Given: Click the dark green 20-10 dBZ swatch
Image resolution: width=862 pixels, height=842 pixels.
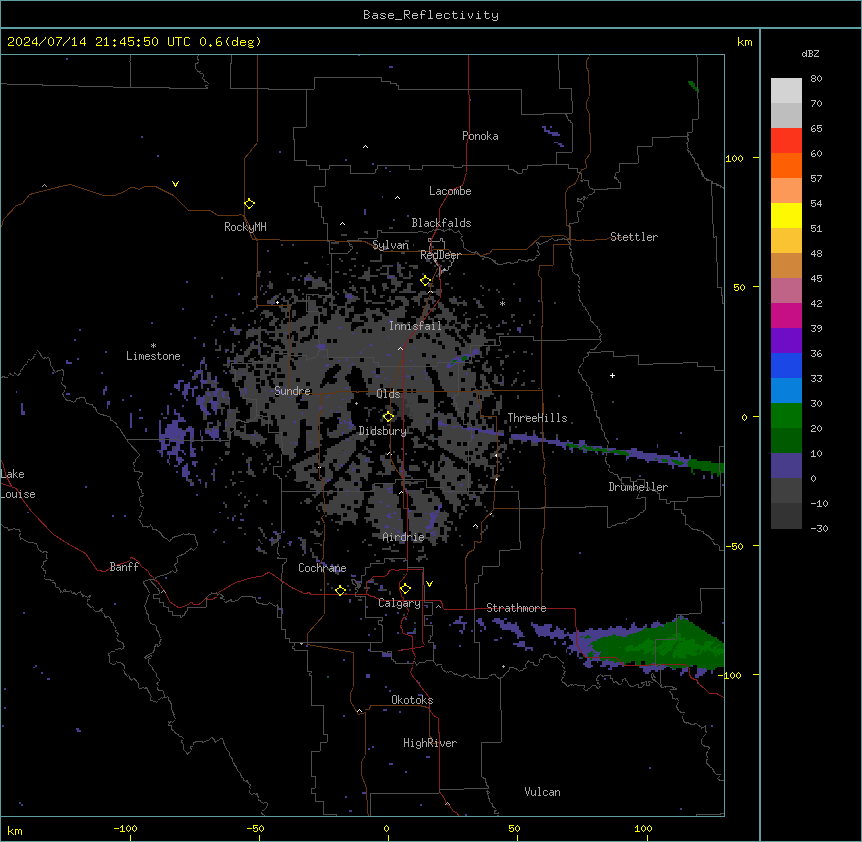Looking at the screenshot, I should click(786, 441).
